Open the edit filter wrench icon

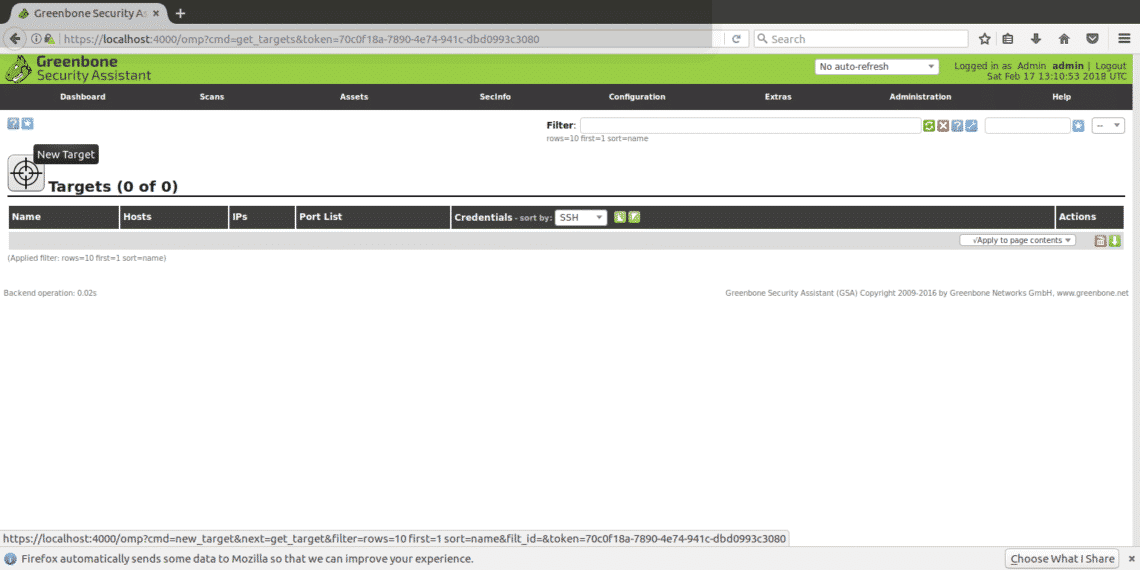click(971, 126)
